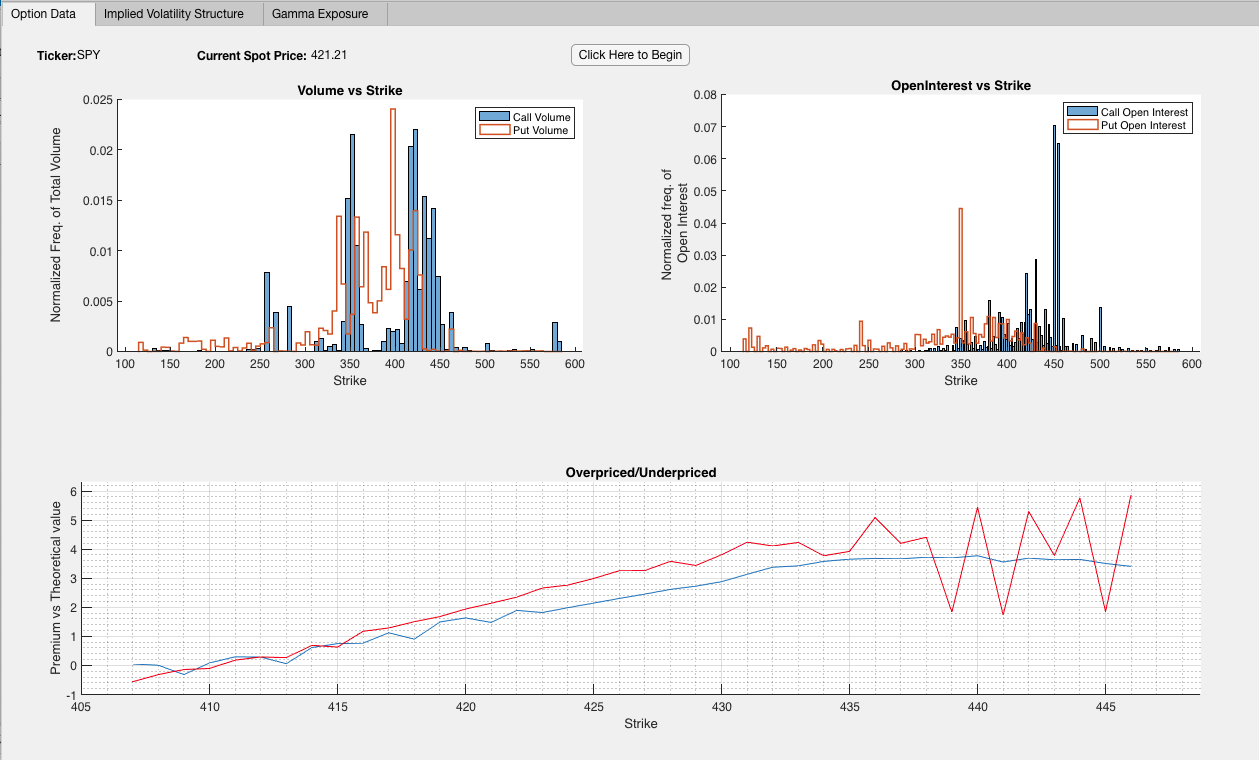
Task: Click the Call Open Interest bar at strike 500
Action: coord(1100,329)
